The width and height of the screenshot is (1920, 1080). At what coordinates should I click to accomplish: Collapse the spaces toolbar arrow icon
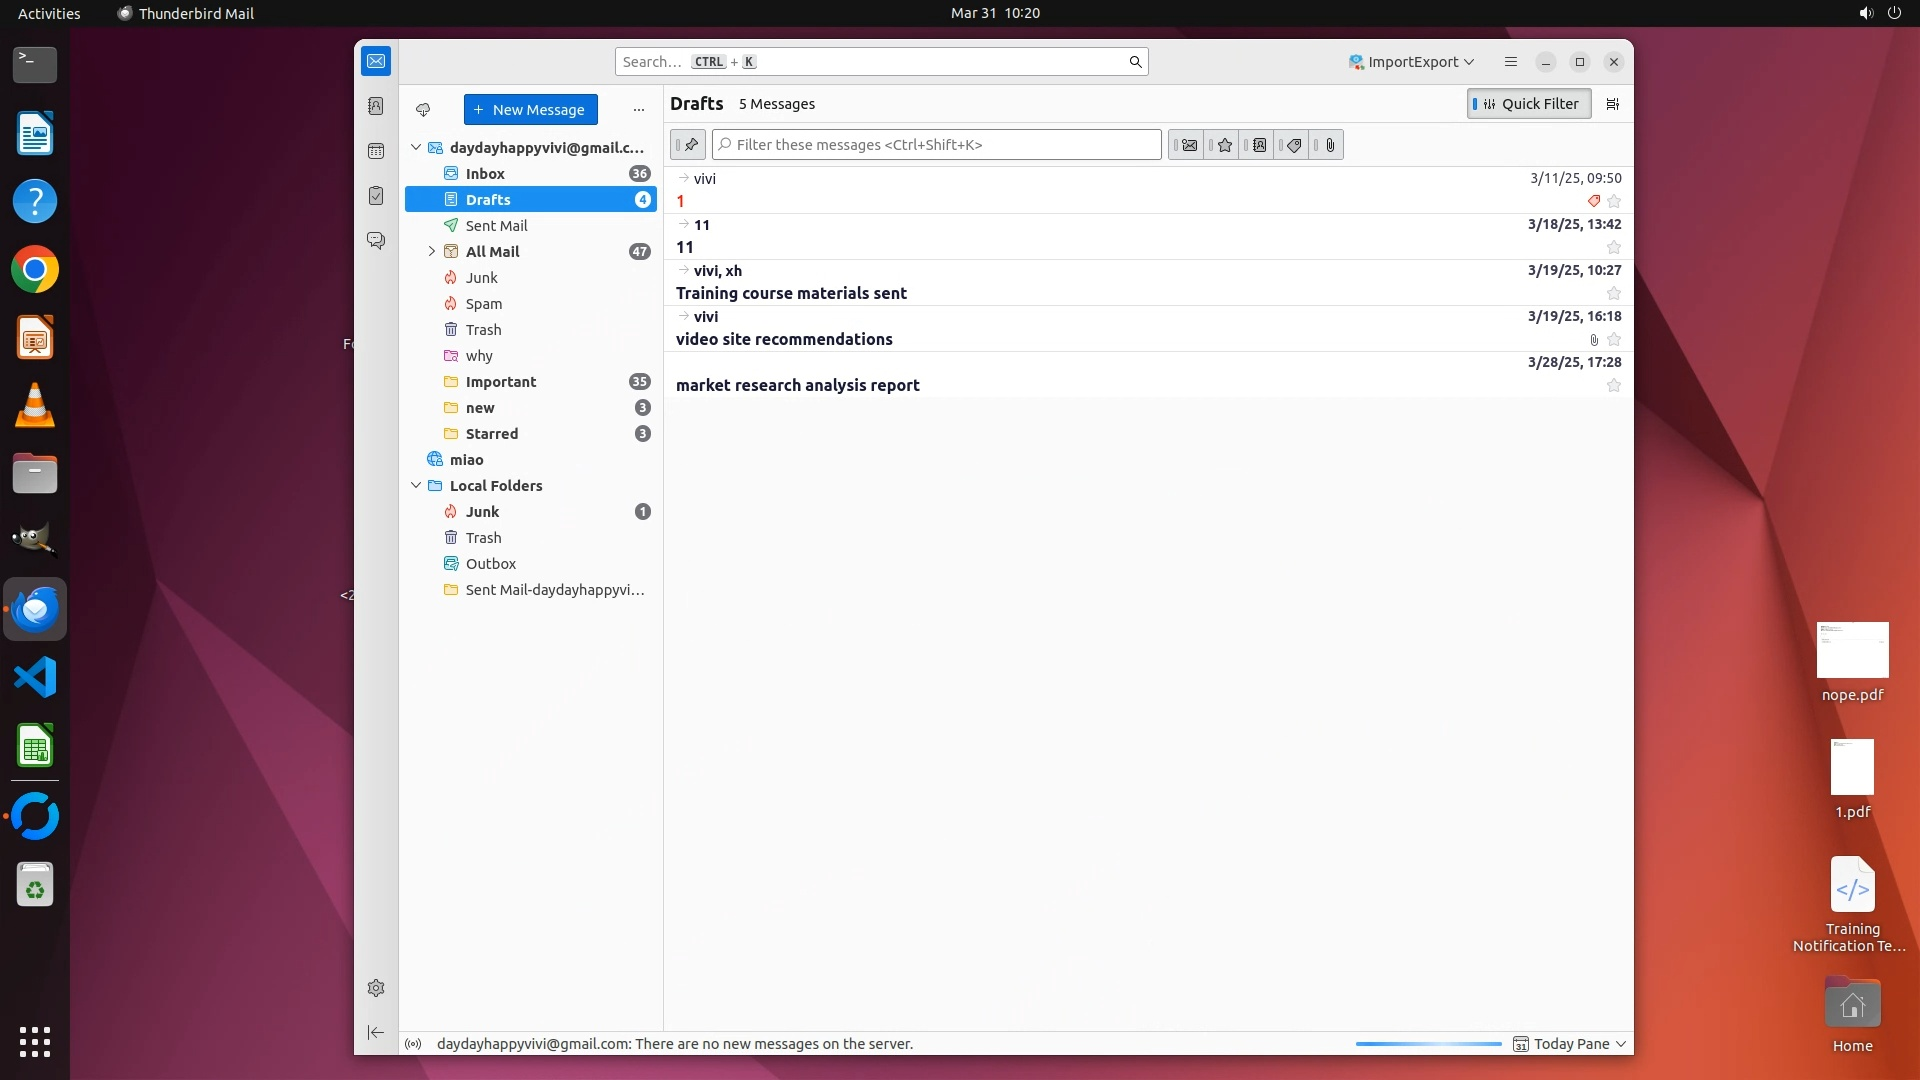coord(376,1032)
